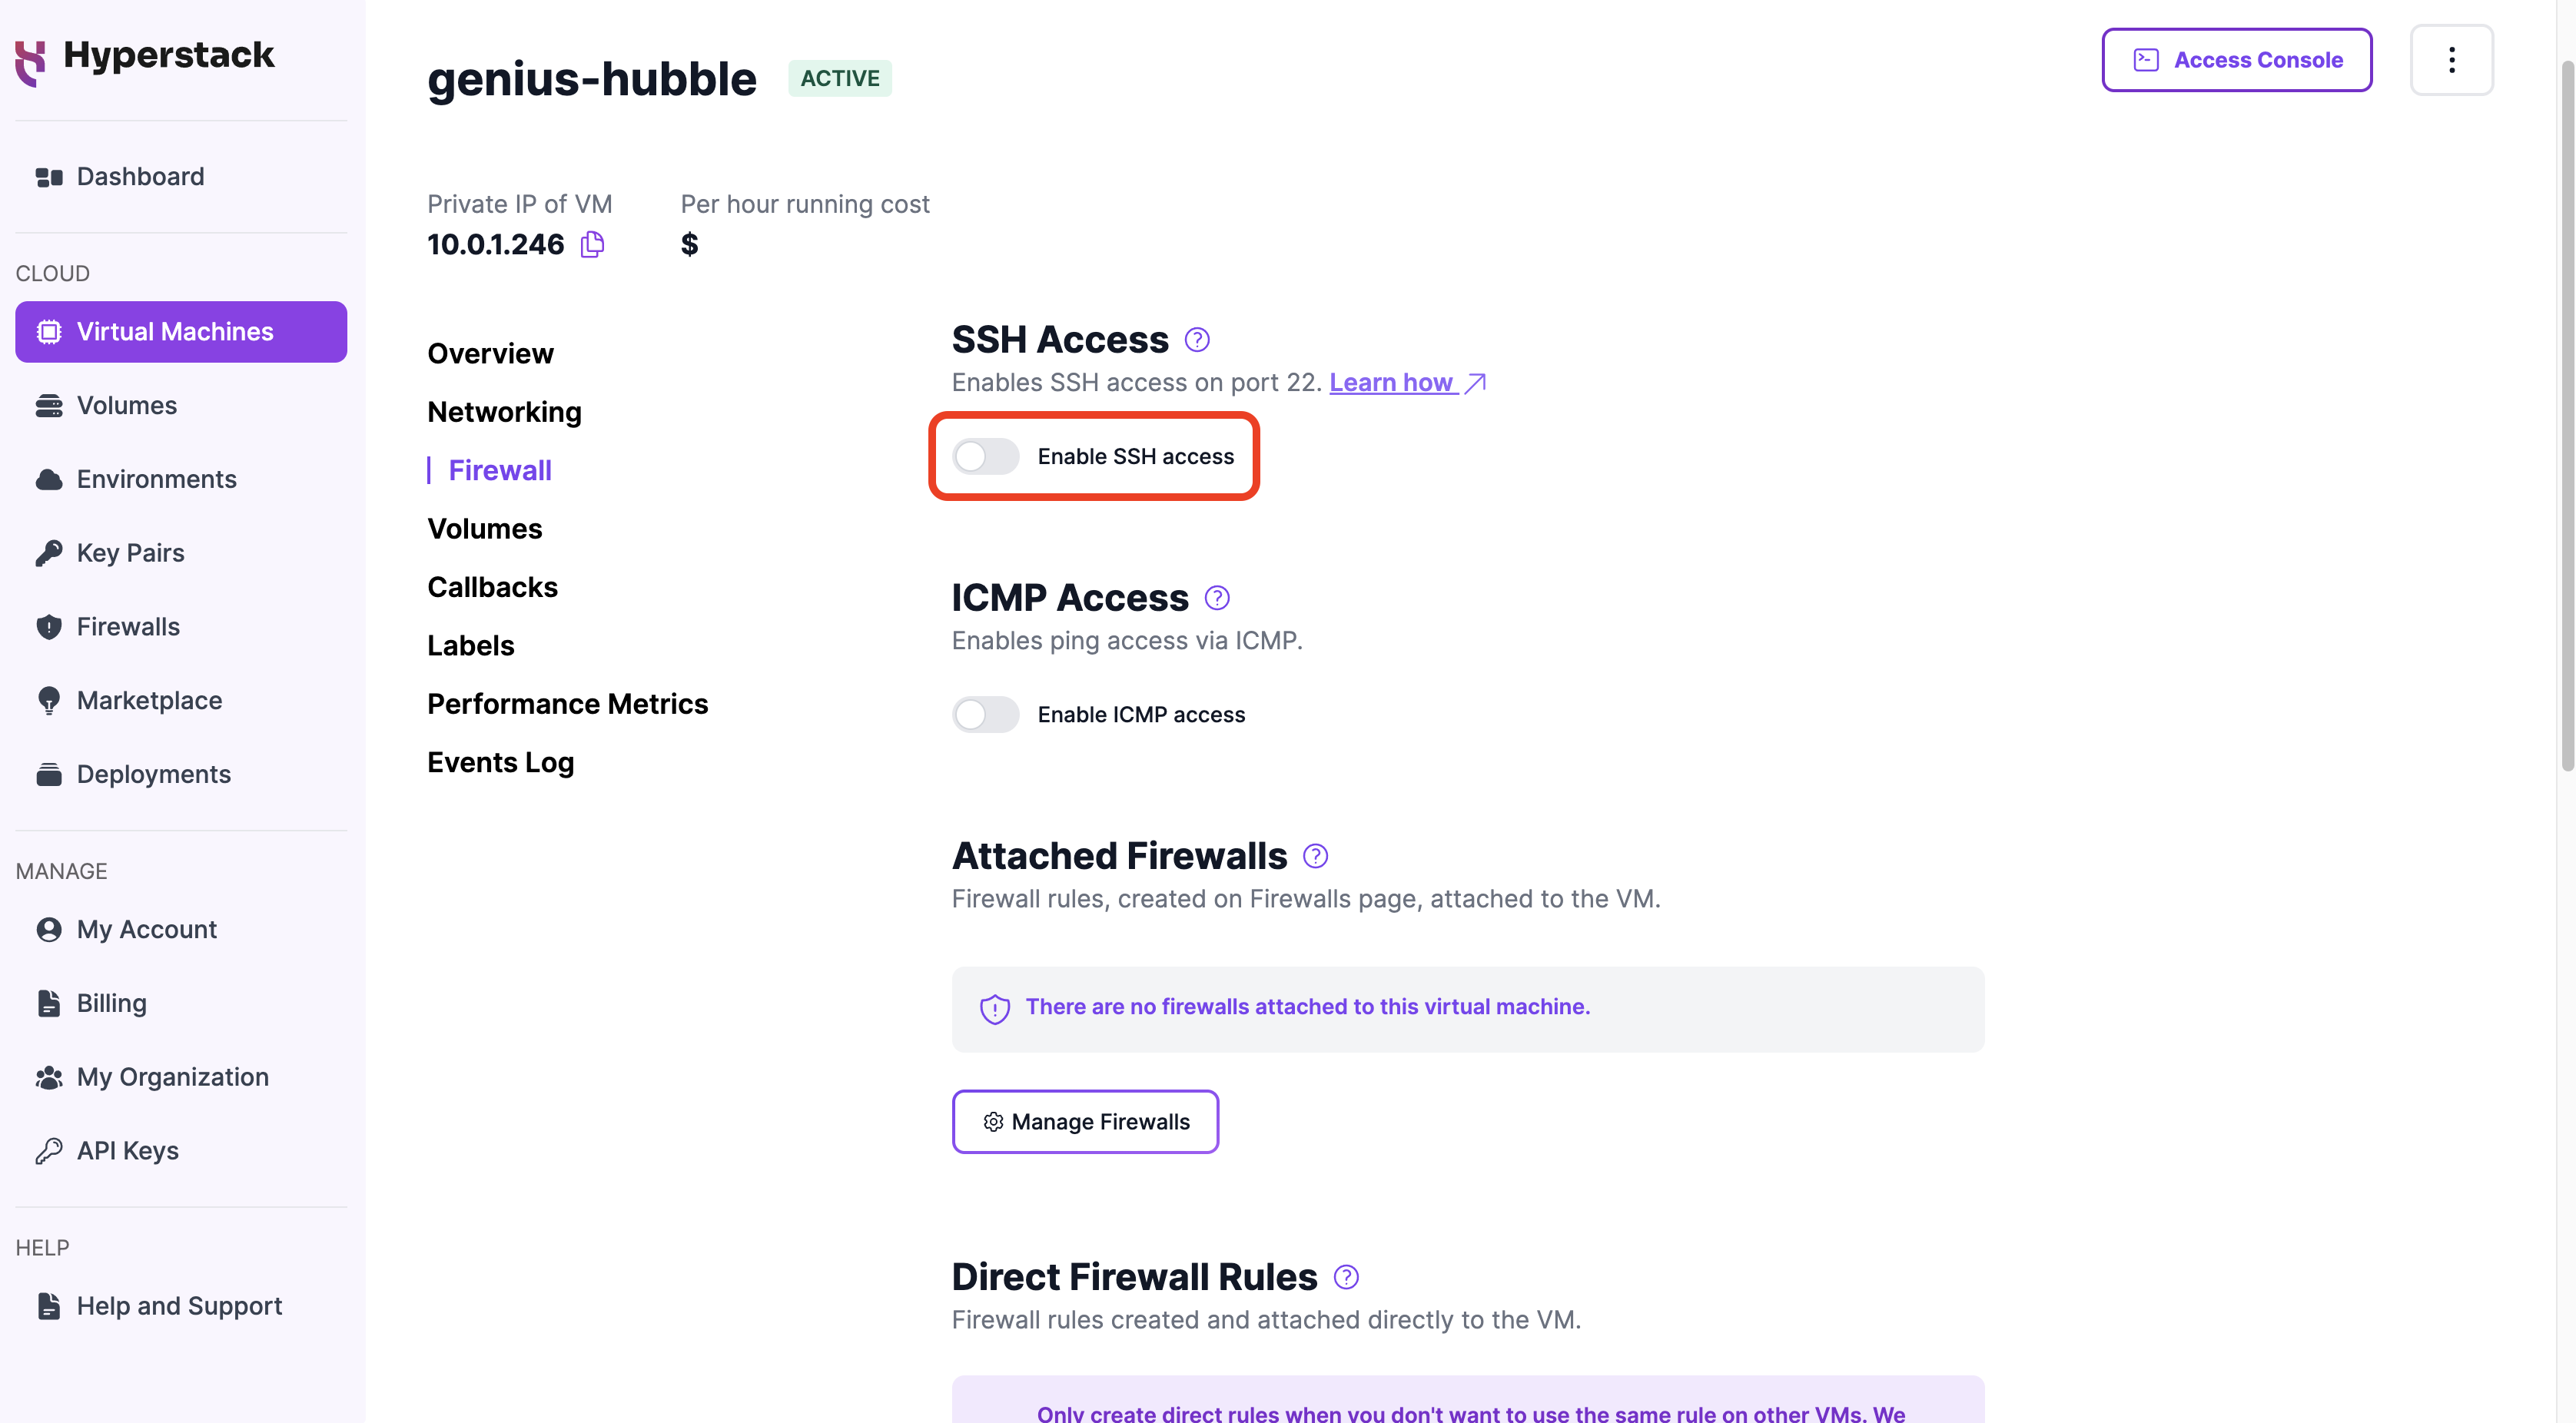Screen dimensions: 2576x1423
Task: Select the Overview menu item
Action: [490, 352]
